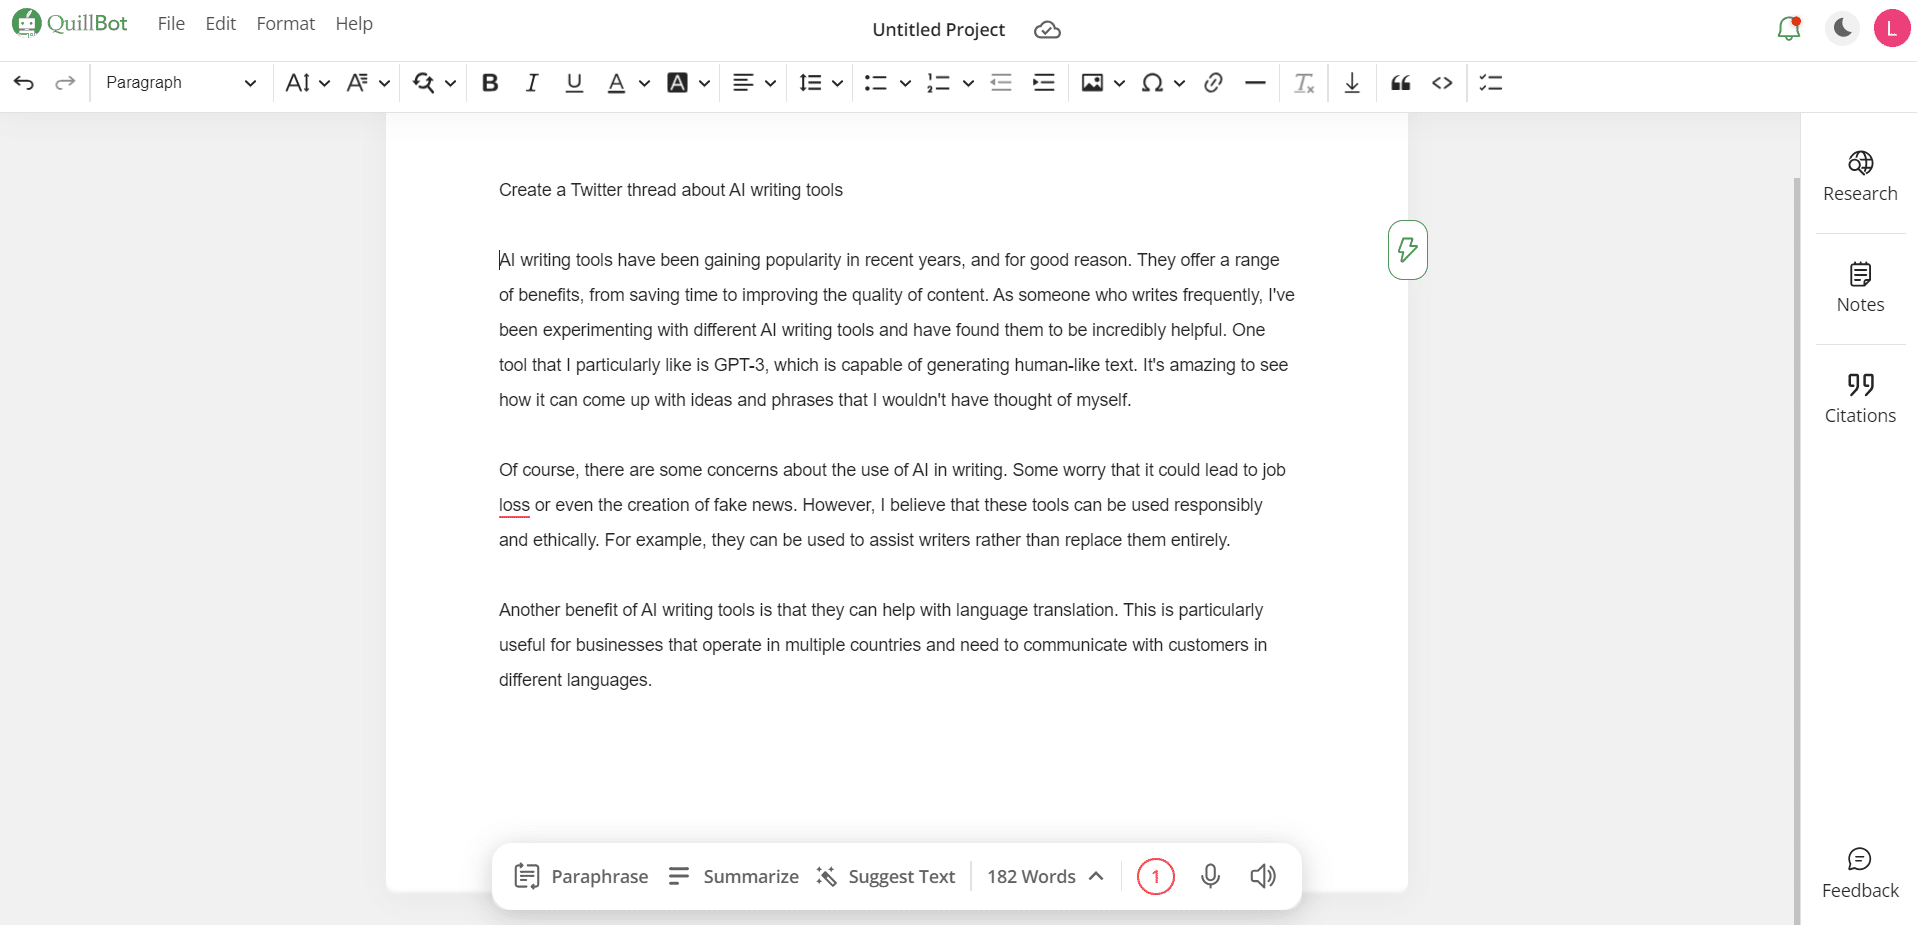Click the insert image icon

tap(1092, 83)
